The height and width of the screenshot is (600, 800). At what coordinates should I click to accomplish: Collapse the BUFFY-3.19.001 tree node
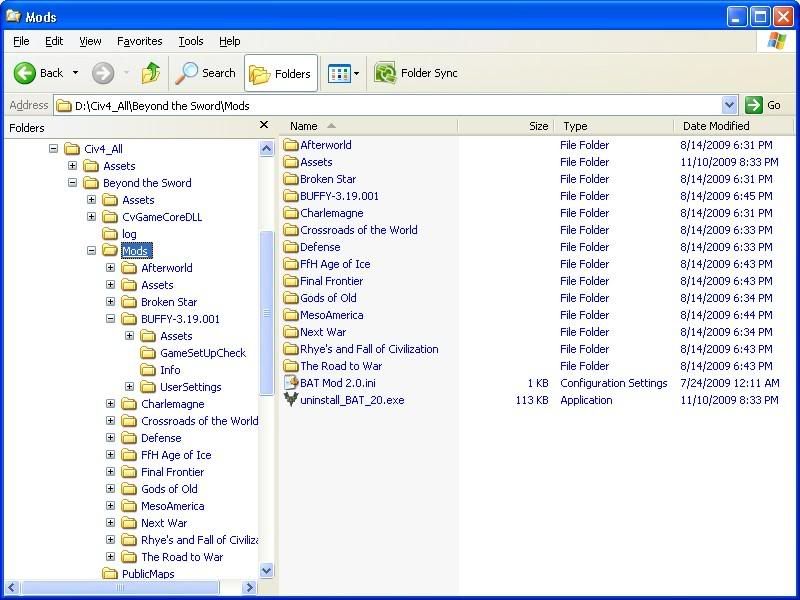(x=110, y=318)
